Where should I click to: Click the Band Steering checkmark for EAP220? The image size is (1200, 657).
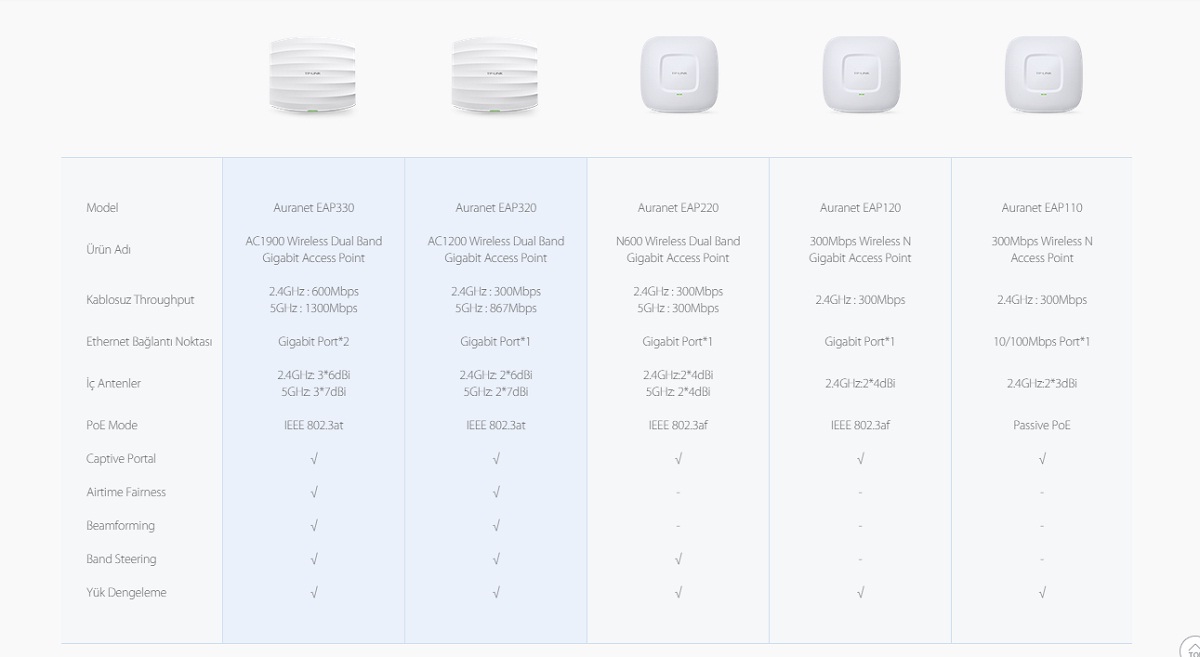678,560
